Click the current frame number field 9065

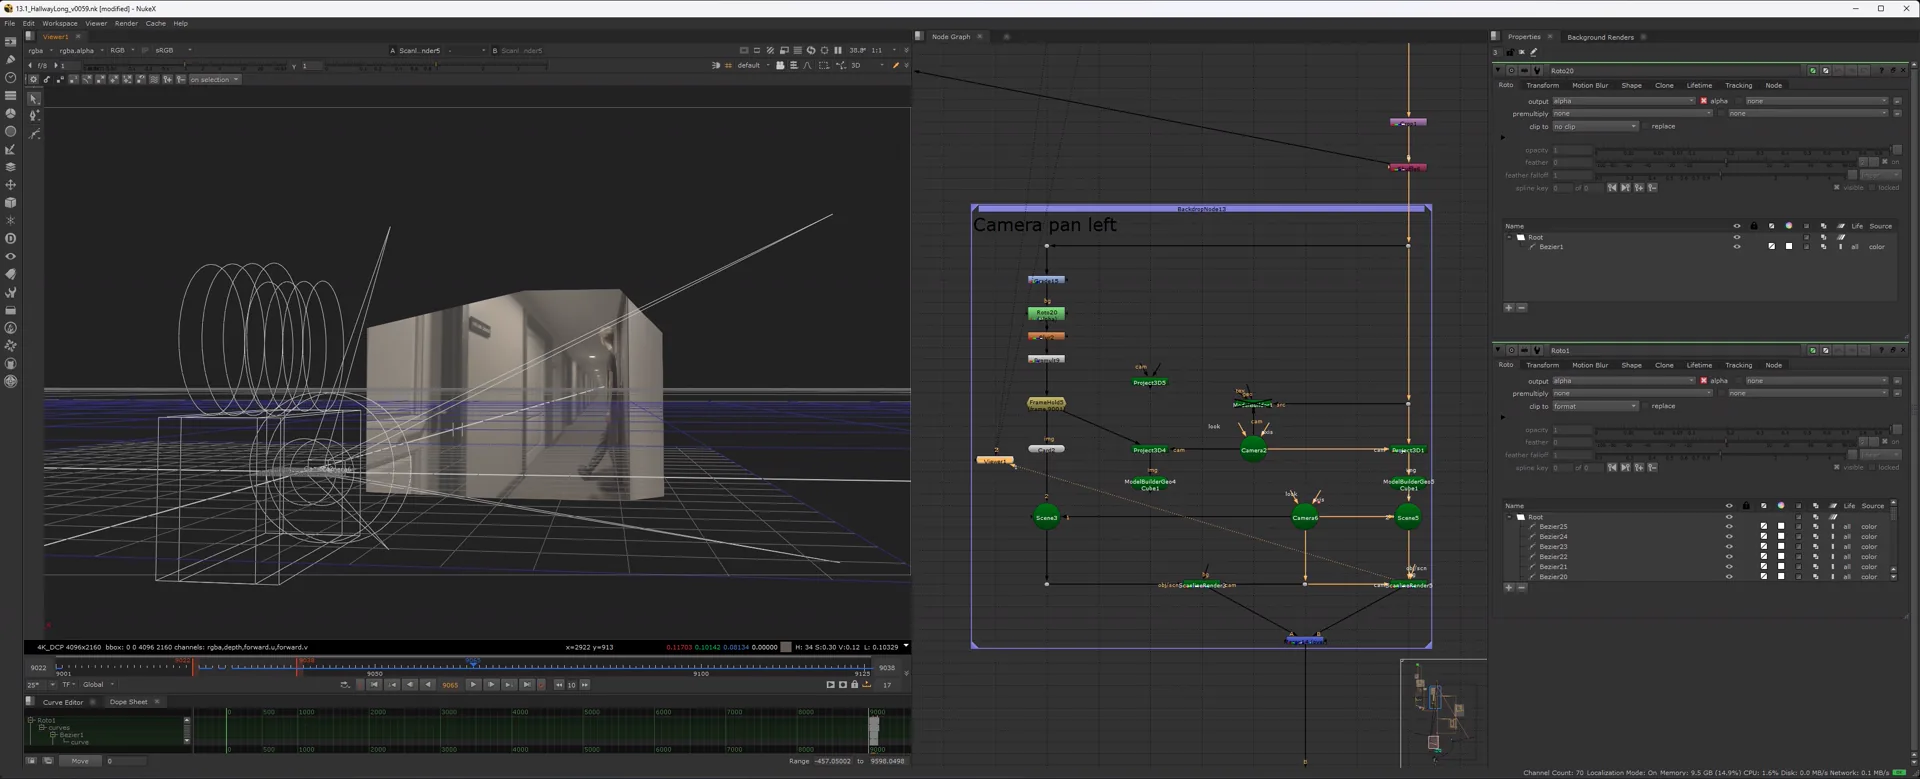pyautogui.click(x=450, y=685)
